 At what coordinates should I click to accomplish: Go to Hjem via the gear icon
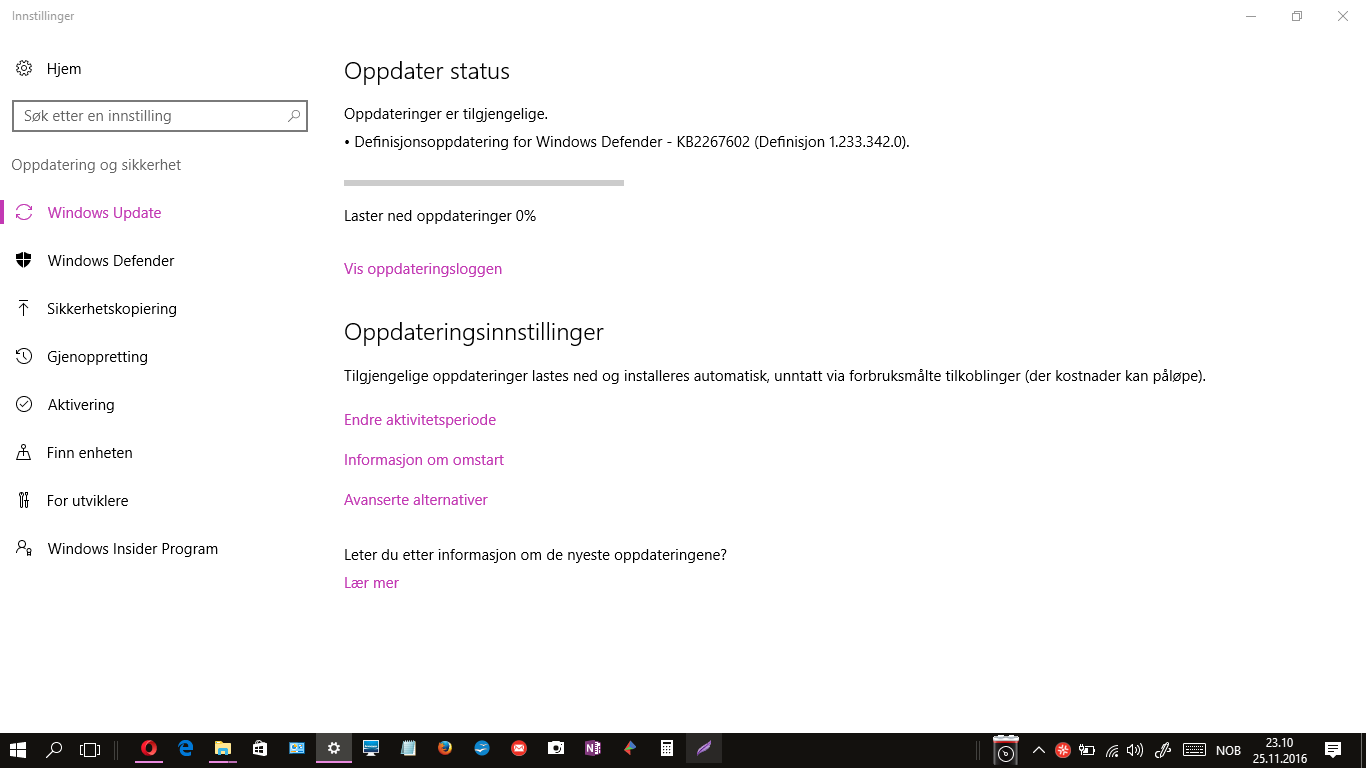point(24,69)
